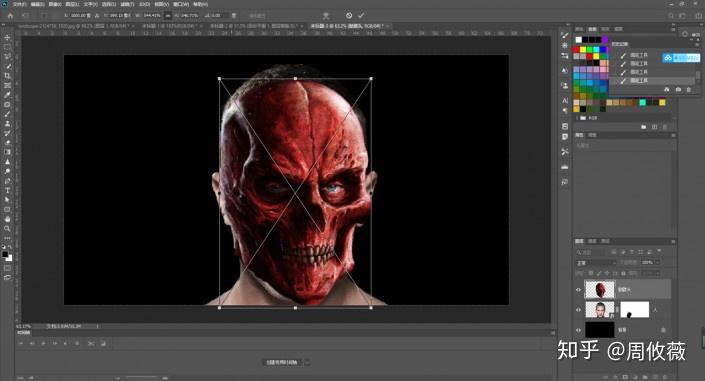Screen dimensions: 705x381
Task: Click the width percentage field in options bar
Action: coord(152,15)
